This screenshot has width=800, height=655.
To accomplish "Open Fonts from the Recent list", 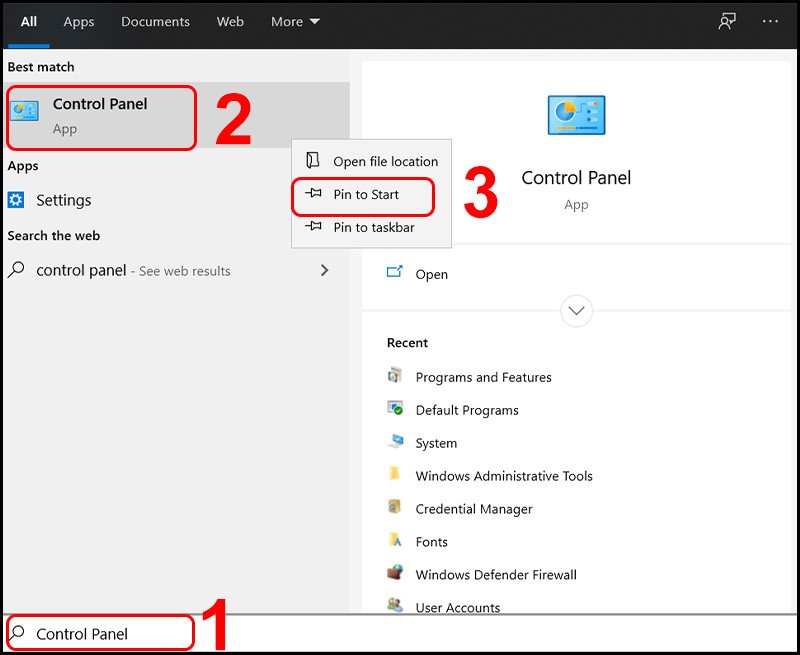I will (x=432, y=542).
